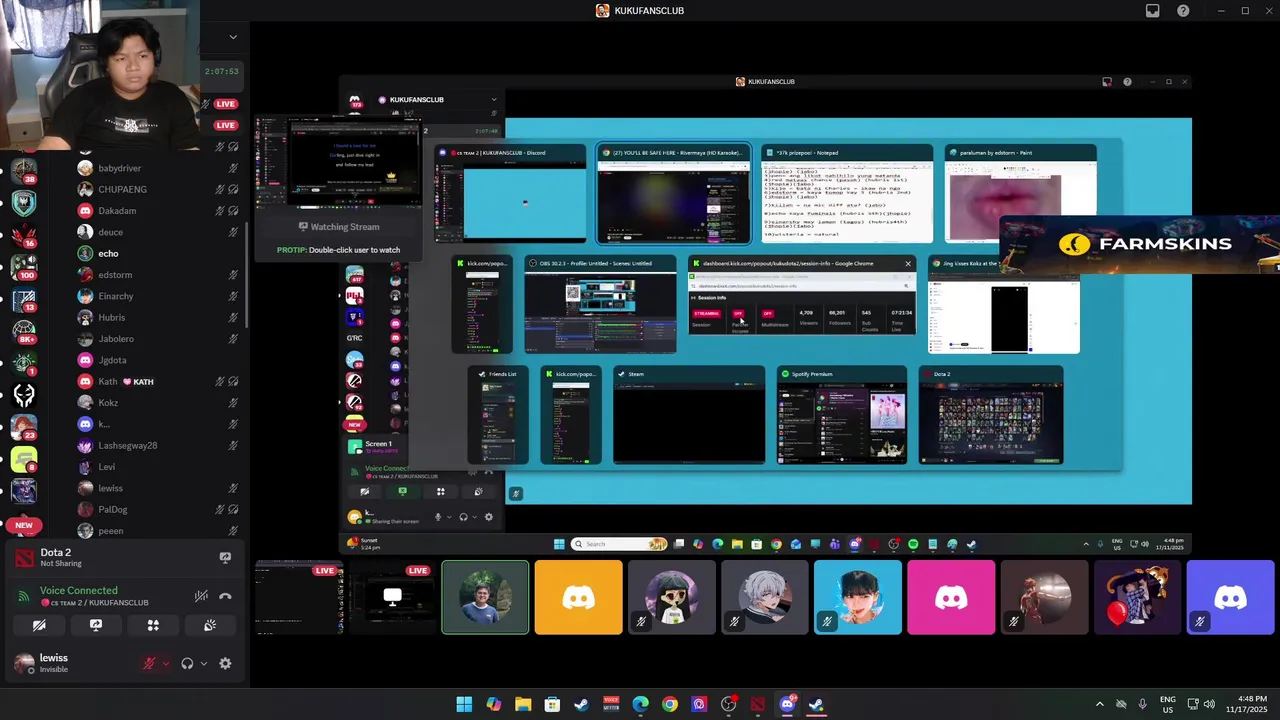The image size is (1280, 720).
Task: Click the streamed Notepad window thumbnail
Action: pyautogui.click(x=847, y=194)
